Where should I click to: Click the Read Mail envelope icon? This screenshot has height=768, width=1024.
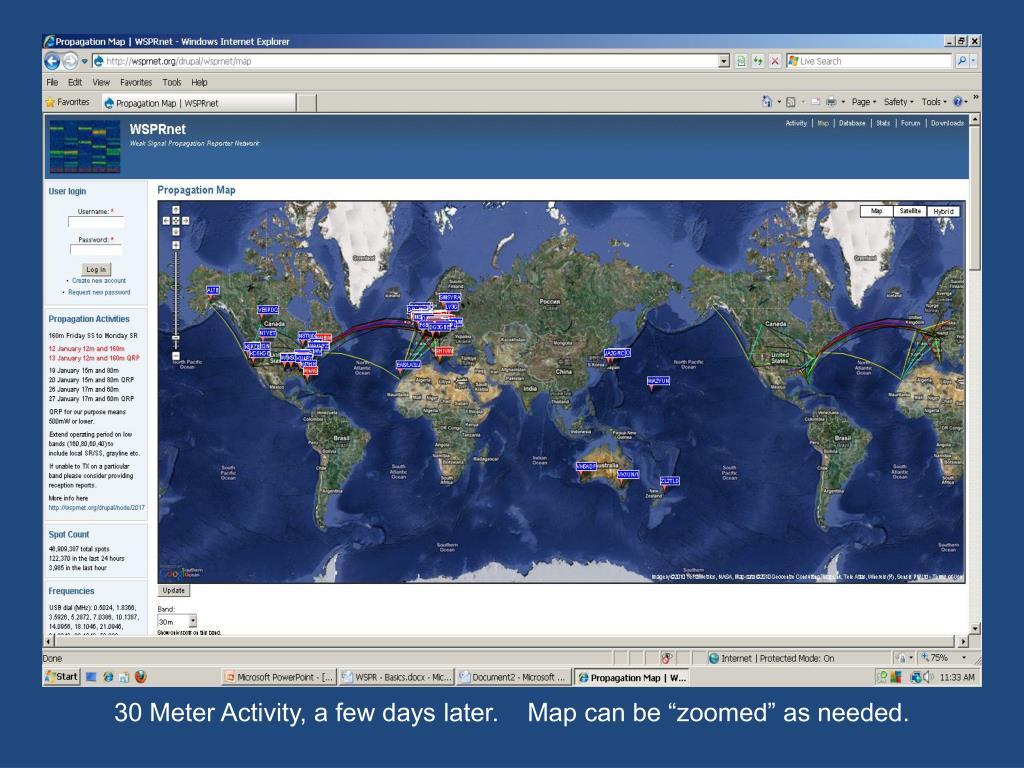(816, 102)
